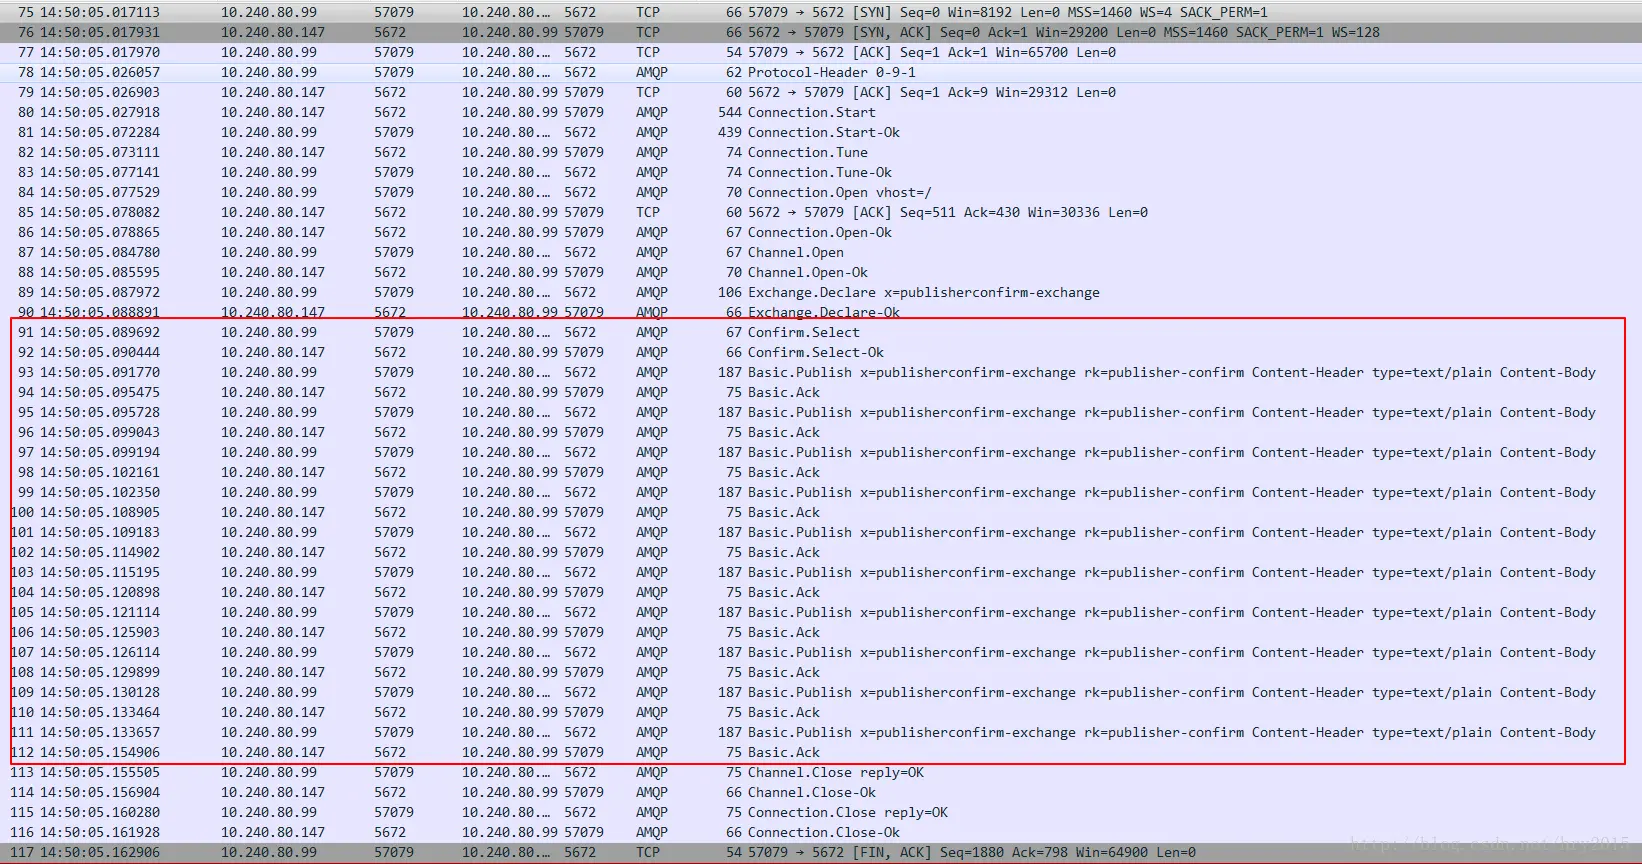The height and width of the screenshot is (864, 1642).
Task: Select packet 97 Basic.Publish row
Action: click(x=821, y=452)
